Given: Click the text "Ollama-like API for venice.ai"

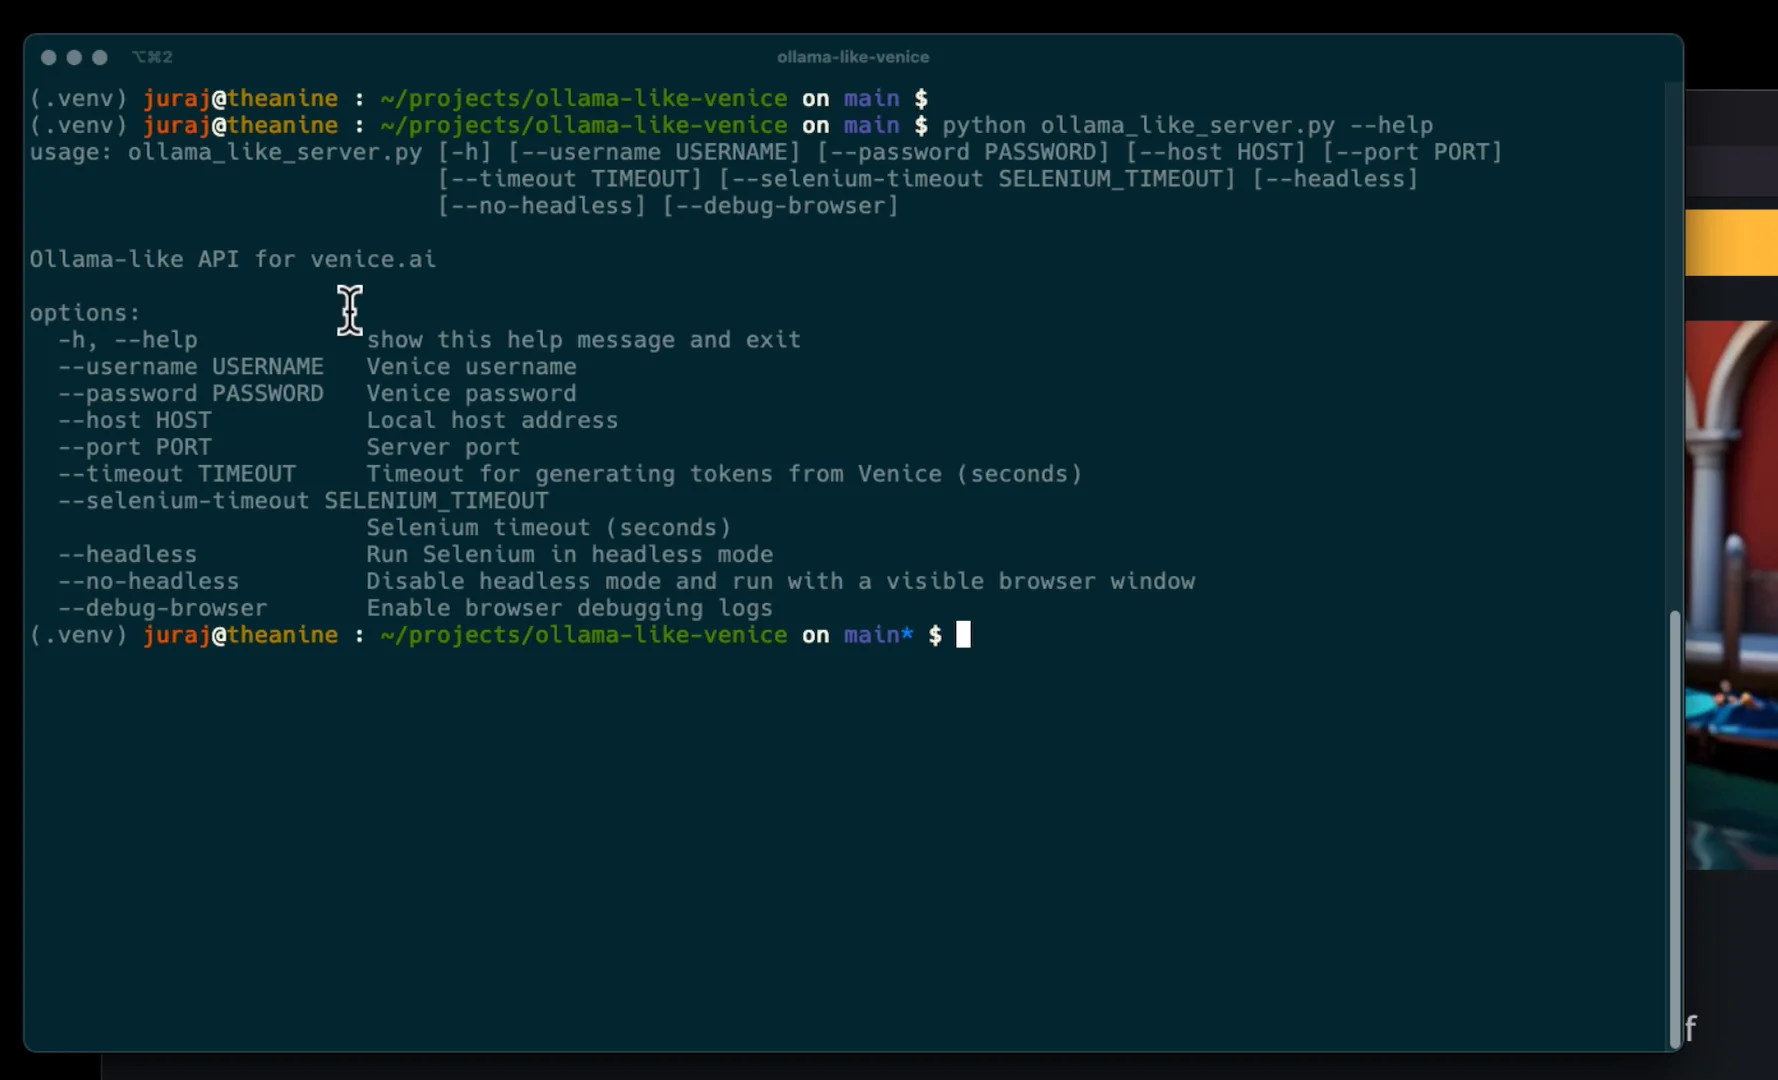Looking at the screenshot, I should [x=232, y=260].
